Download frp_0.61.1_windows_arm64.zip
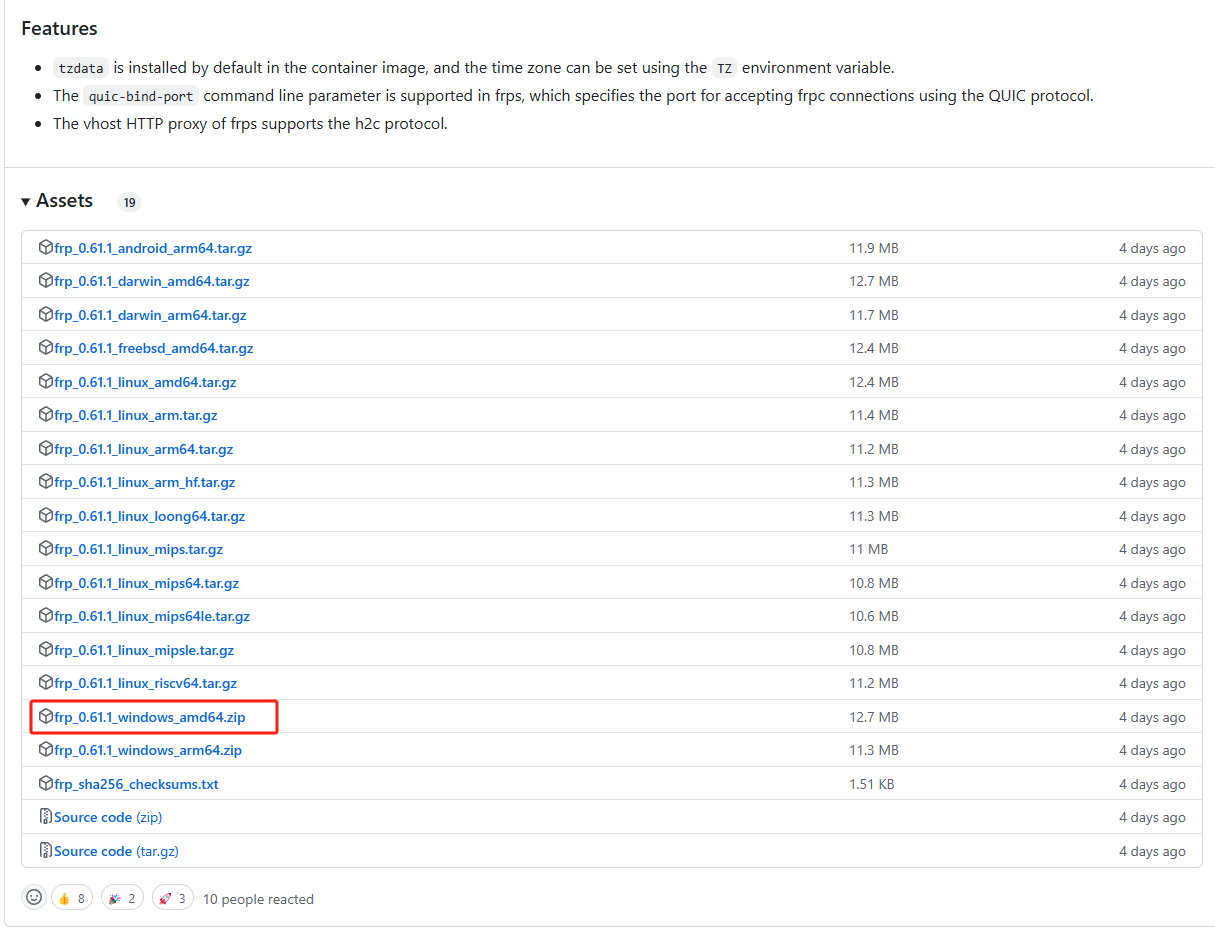This screenshot has height=933, width=1215. point(148,750)
